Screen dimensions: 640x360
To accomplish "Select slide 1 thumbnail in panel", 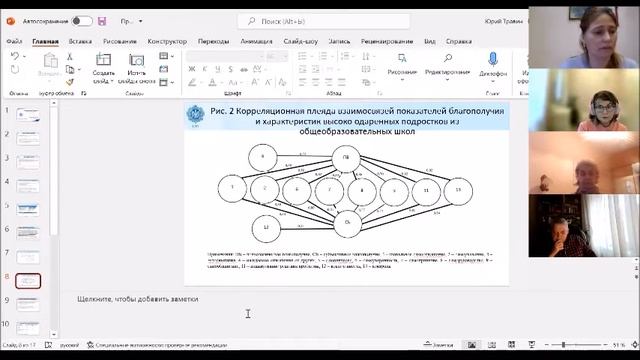I will (x=28, y=115).
